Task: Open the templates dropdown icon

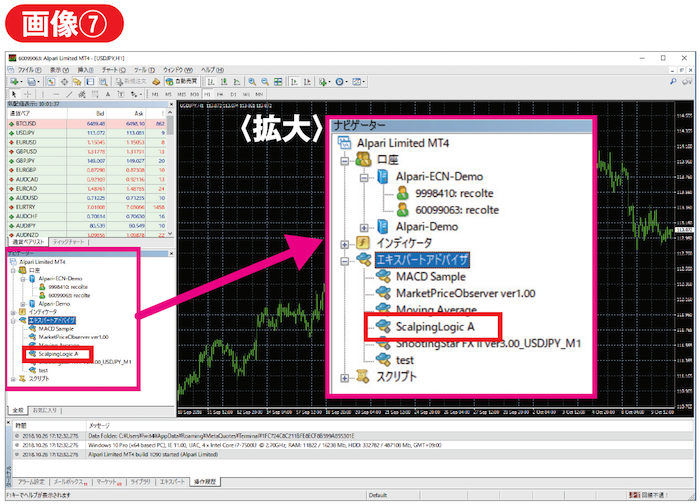Action: pos(358,82)
